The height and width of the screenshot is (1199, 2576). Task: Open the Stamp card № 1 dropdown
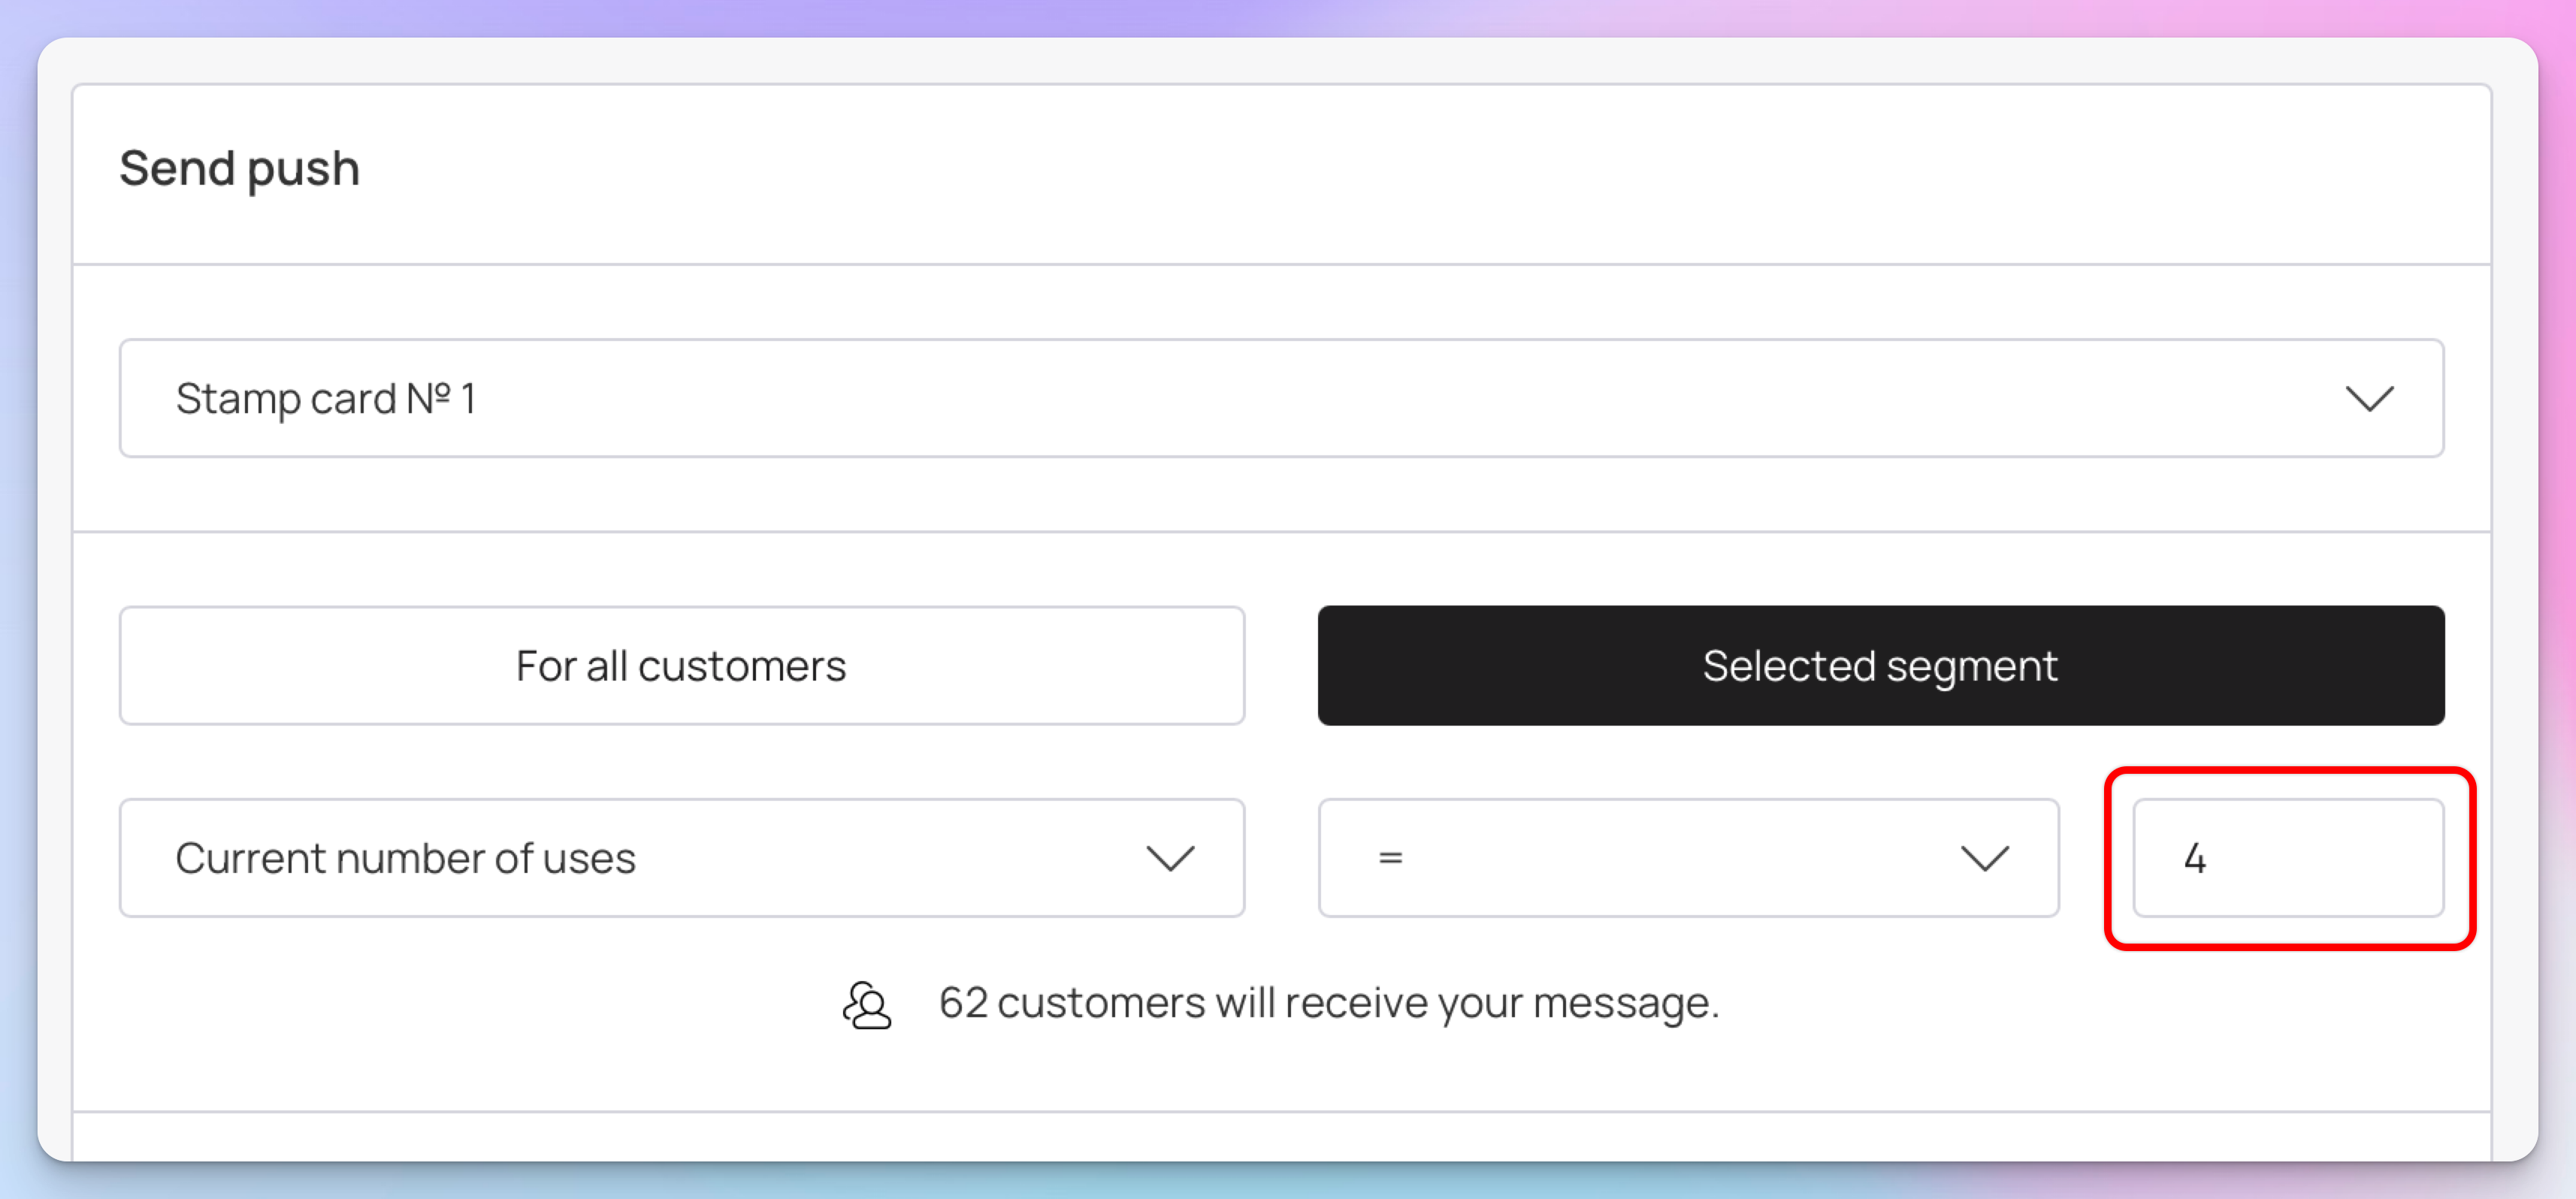pos(1280,399)
